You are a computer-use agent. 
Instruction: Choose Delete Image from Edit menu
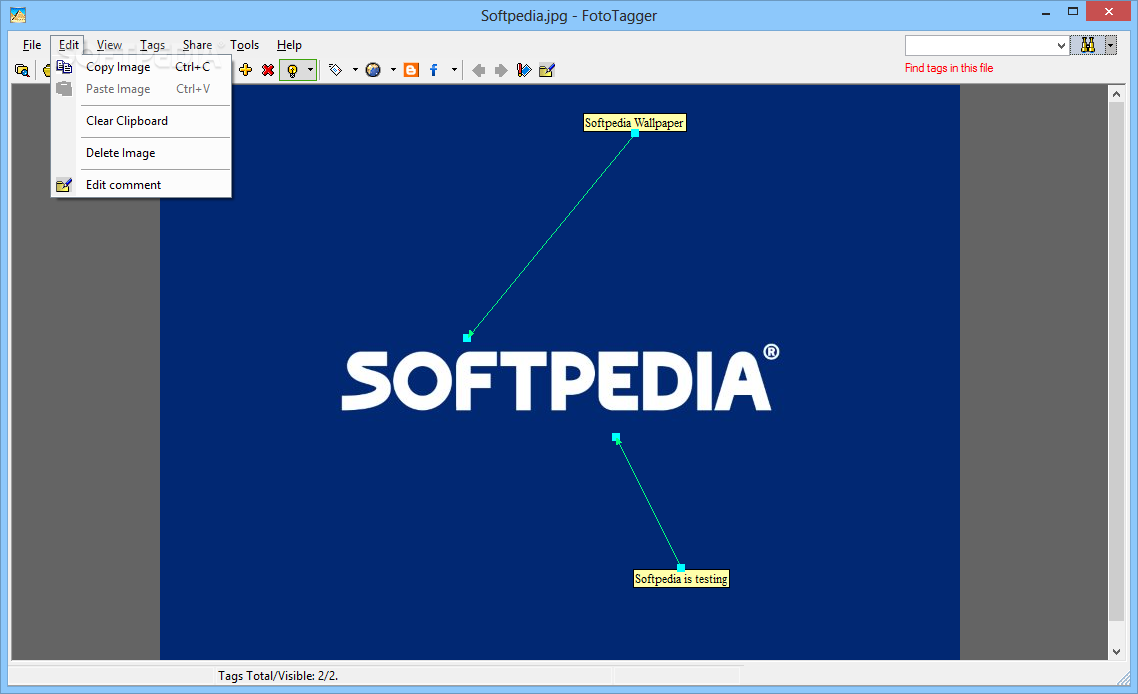[142, 152]
